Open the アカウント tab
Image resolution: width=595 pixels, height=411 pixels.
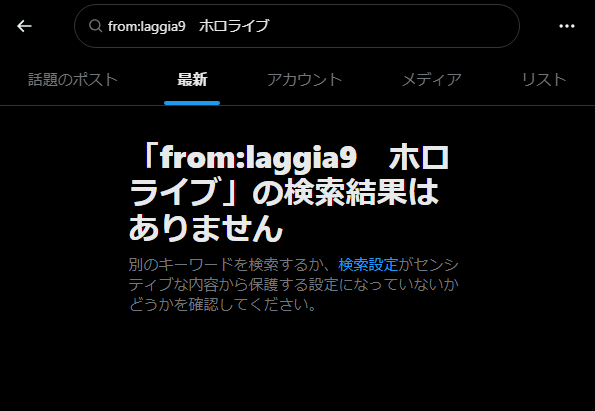[304, 80]
